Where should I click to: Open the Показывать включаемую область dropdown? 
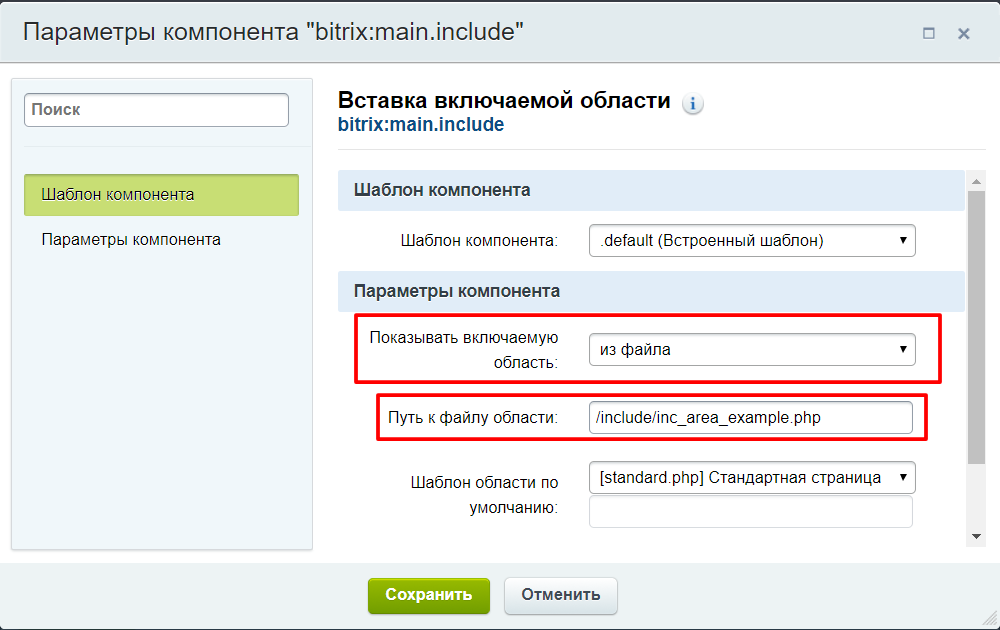[752, 349]
